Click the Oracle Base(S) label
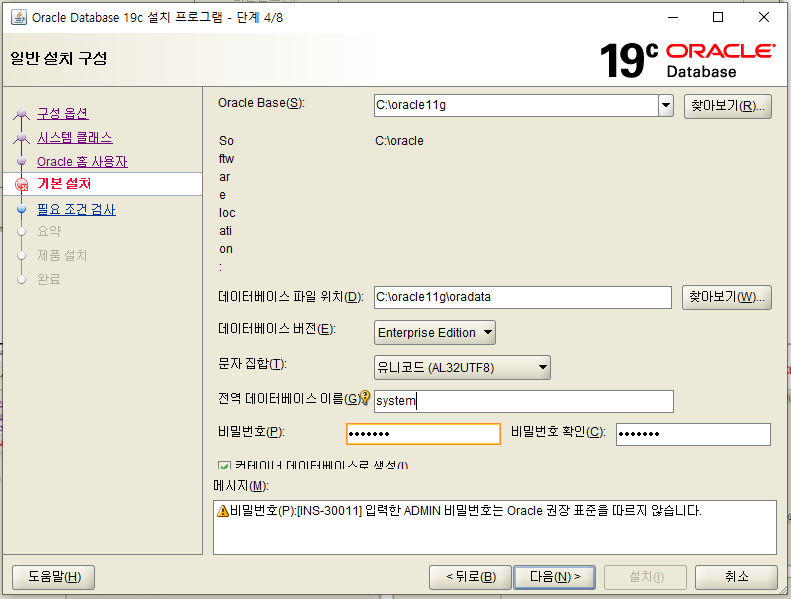Image resolution: width=791 pixels, height=599 pixels. (x=261, y=103)
